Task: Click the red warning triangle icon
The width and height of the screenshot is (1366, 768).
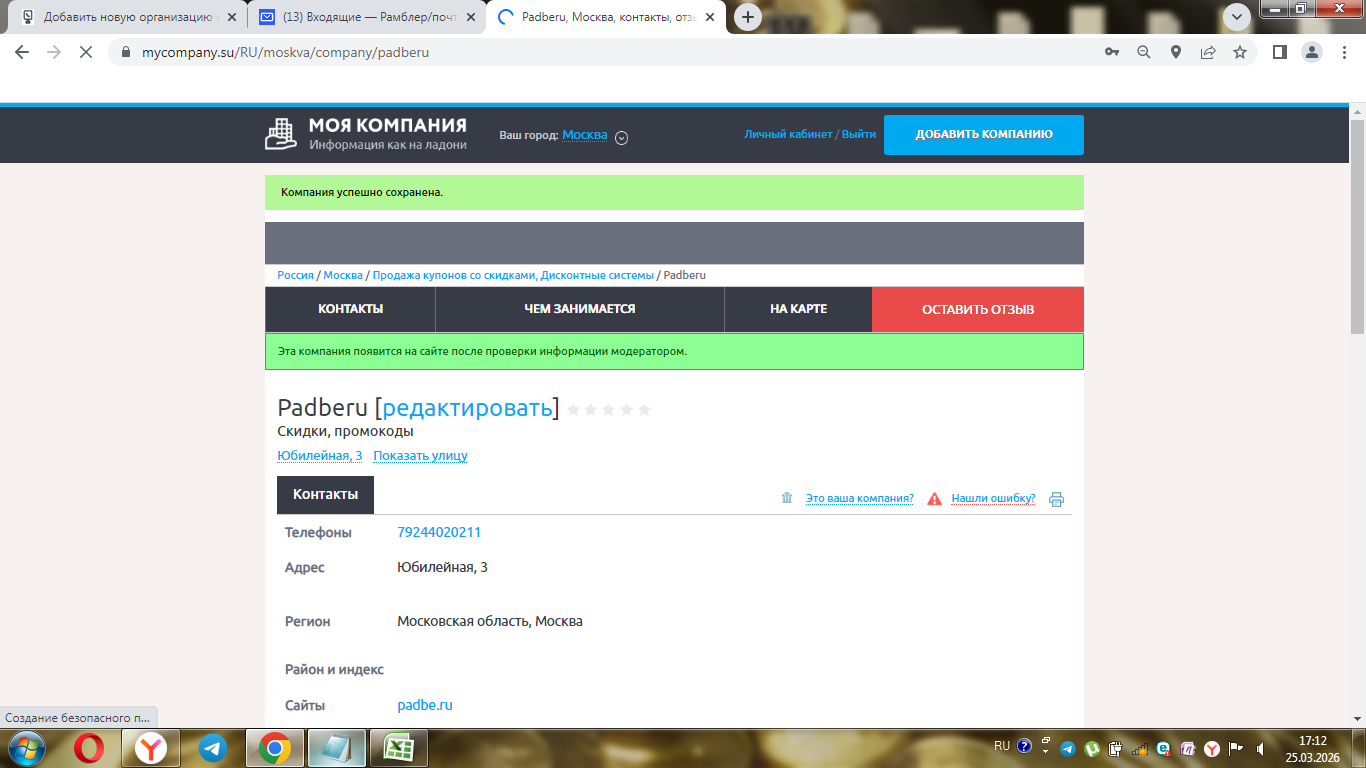Action: [934, 498]
